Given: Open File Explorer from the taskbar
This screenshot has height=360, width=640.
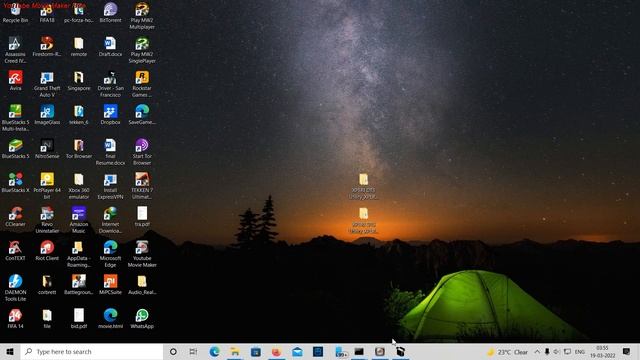Looking at the screenshot, I should tap(235, 352).
